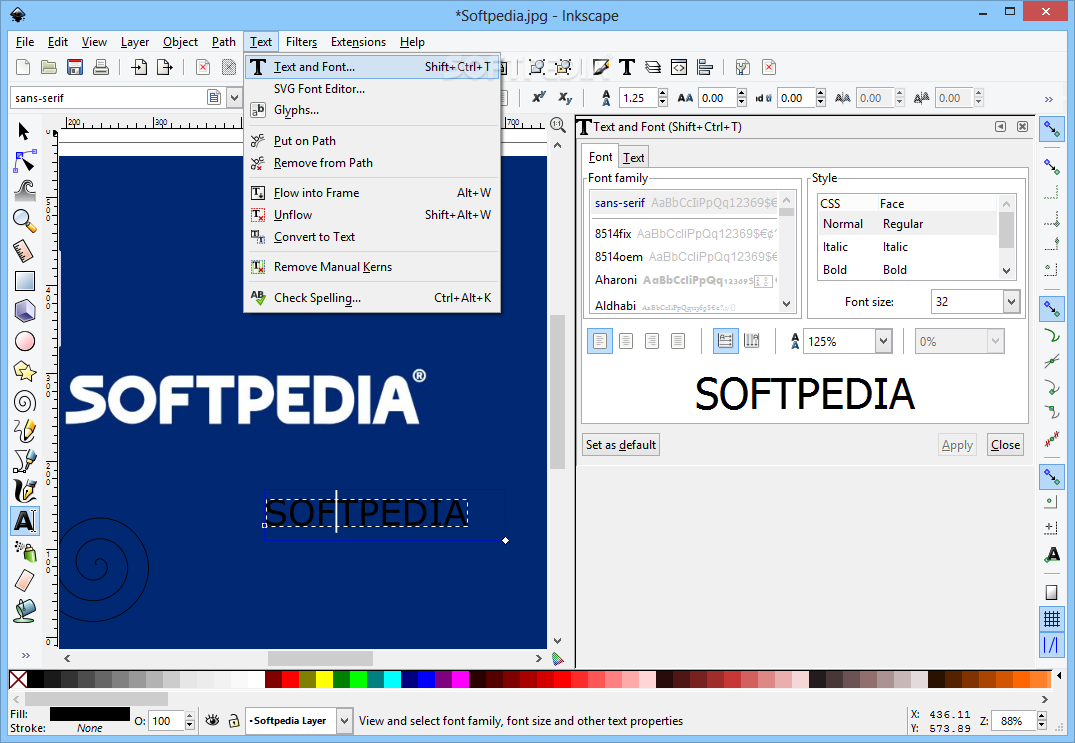Image resolution: width=1075 pixels, height=743 pixels.
Task: Pick the cyan palette swatch
Action: [391, 679]
